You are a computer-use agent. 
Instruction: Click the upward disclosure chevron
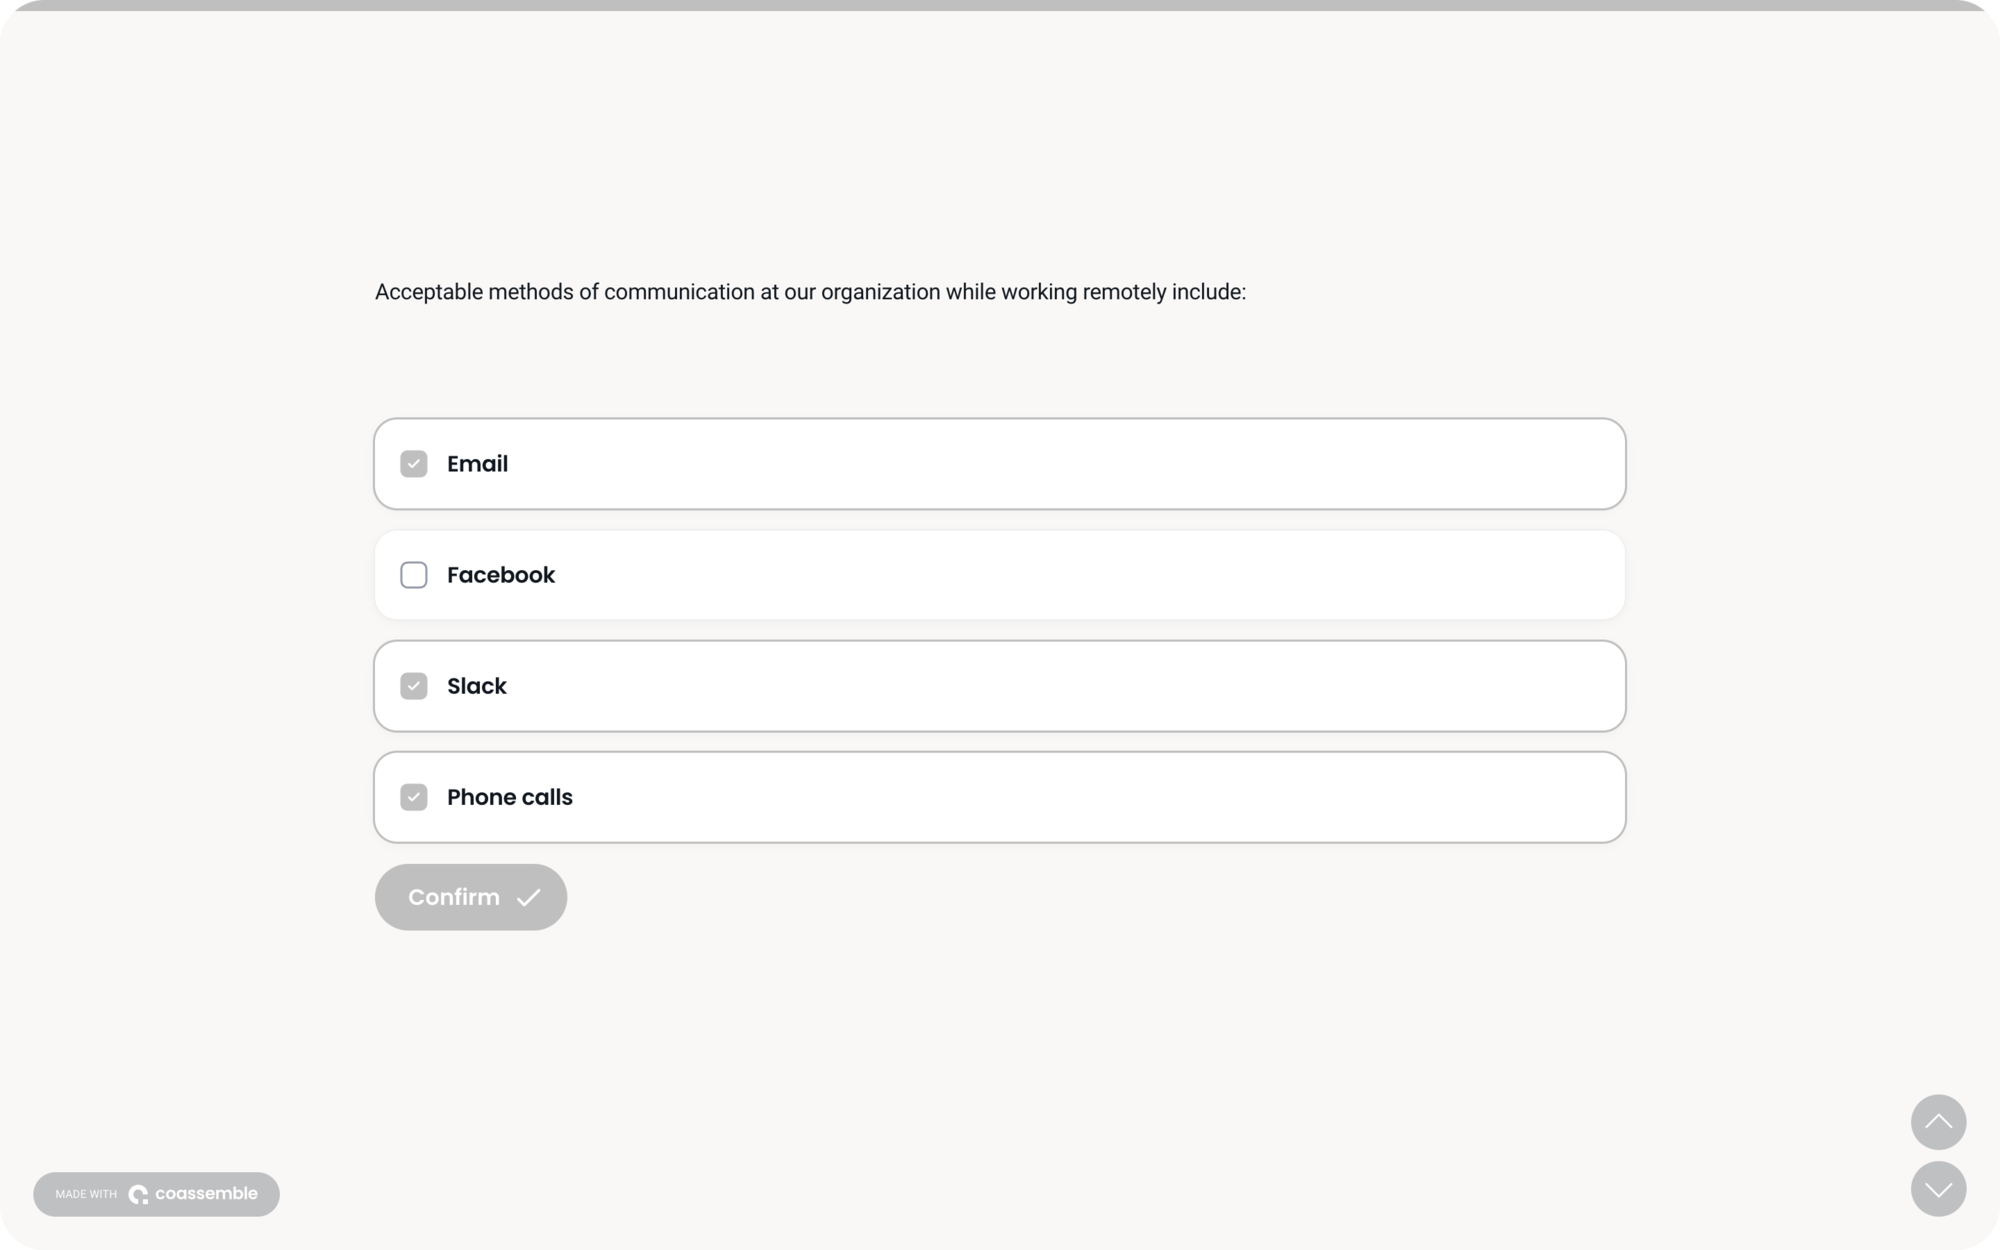1939,1122
